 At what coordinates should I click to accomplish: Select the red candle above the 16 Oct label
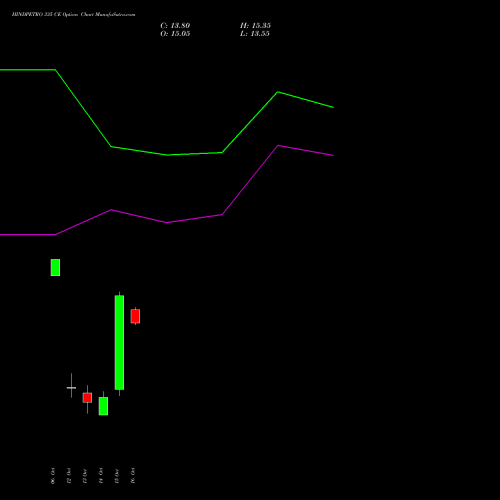point(135,316)
